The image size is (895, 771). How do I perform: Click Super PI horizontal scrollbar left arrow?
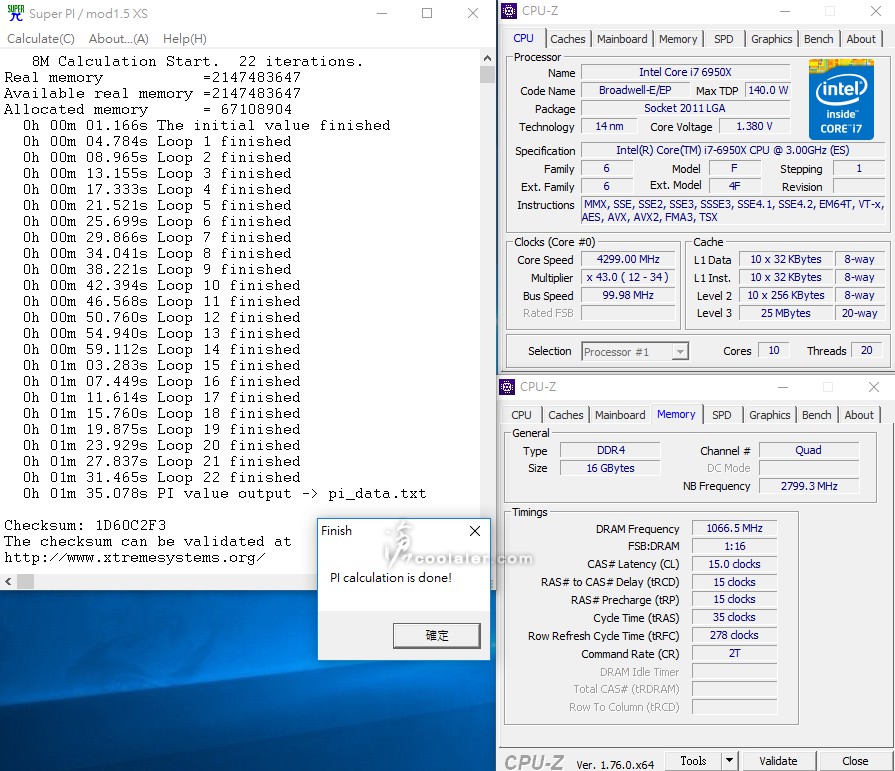tap(10, 581)
